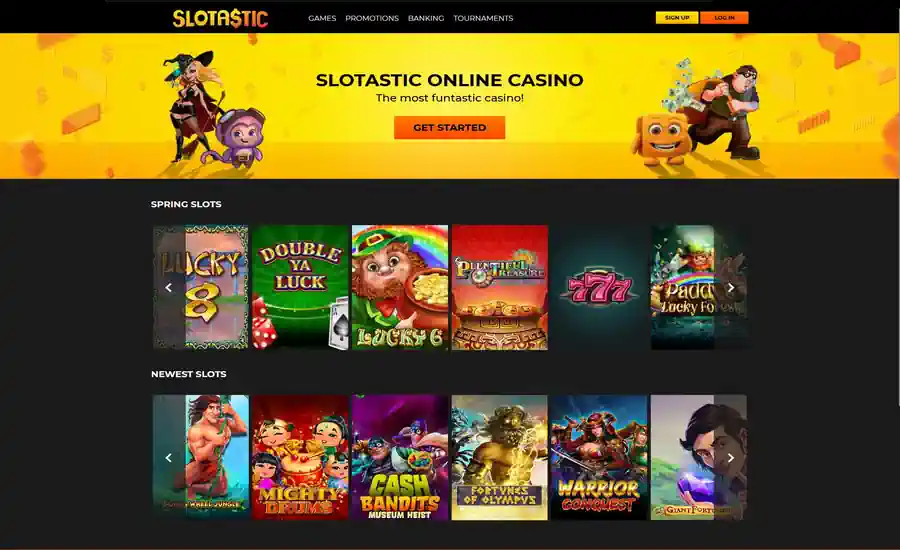The width and height of the screenshot is (900, 550).
Task: Click the Sign Up button
Action: tap(677, 18)
